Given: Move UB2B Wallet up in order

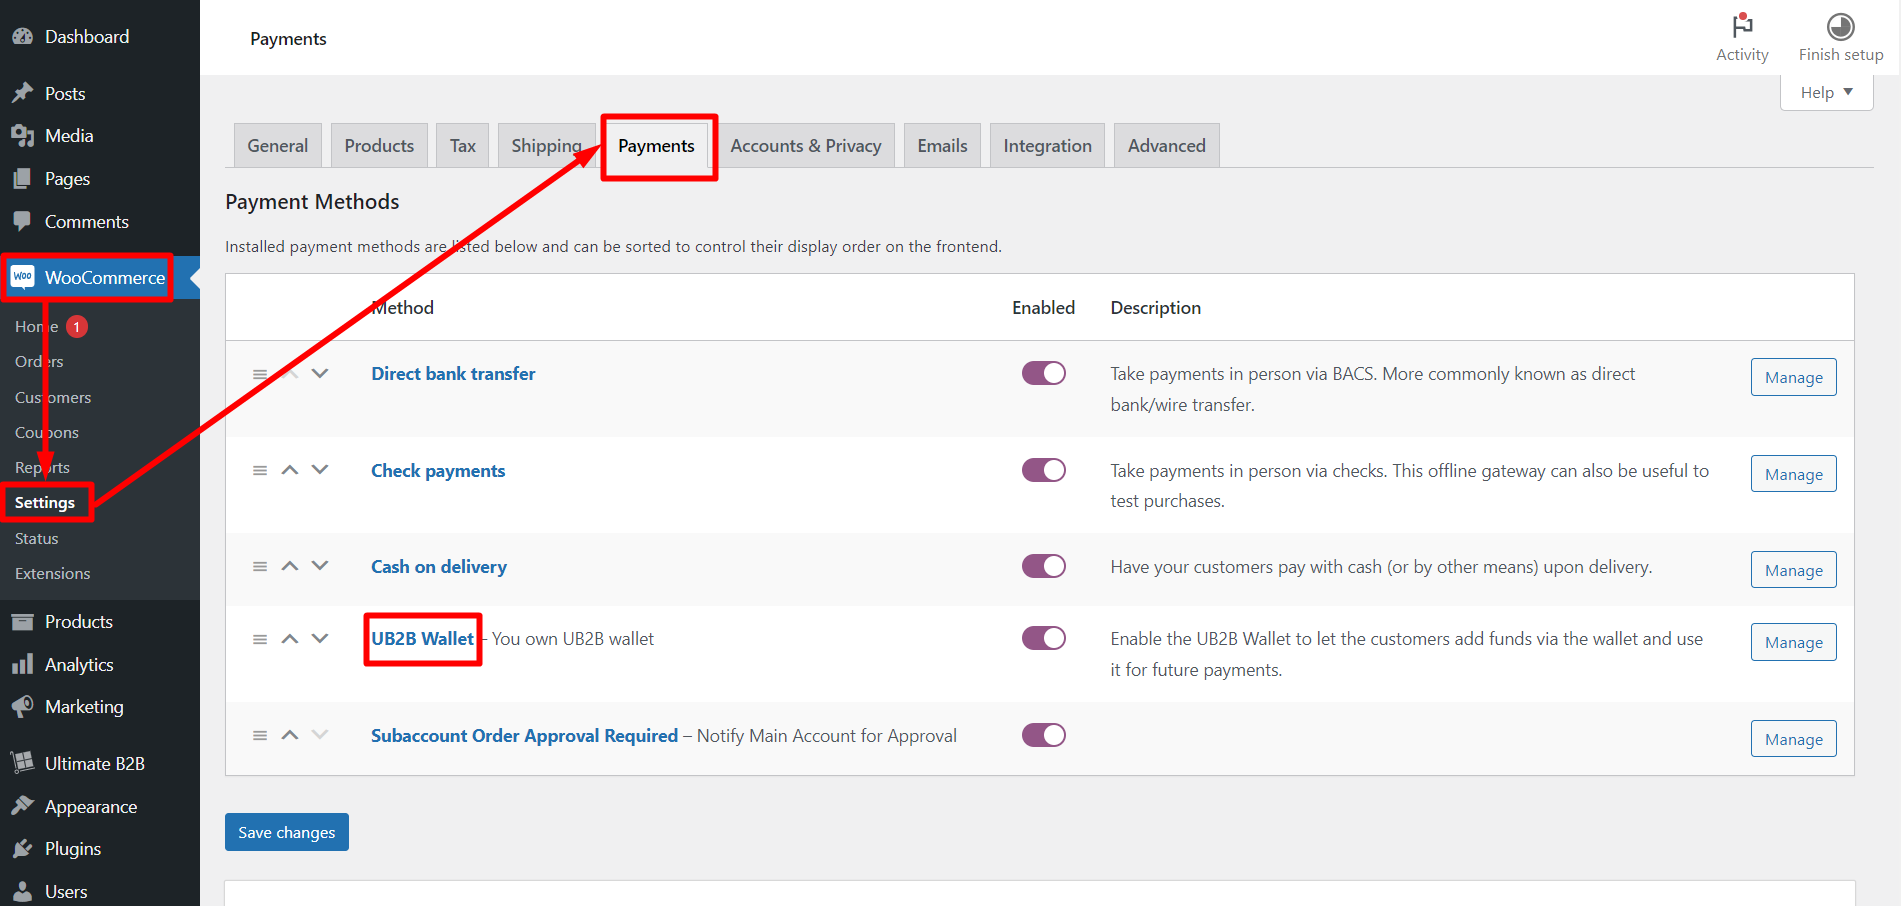Looking at the screenshot, I should coord(290,639).
